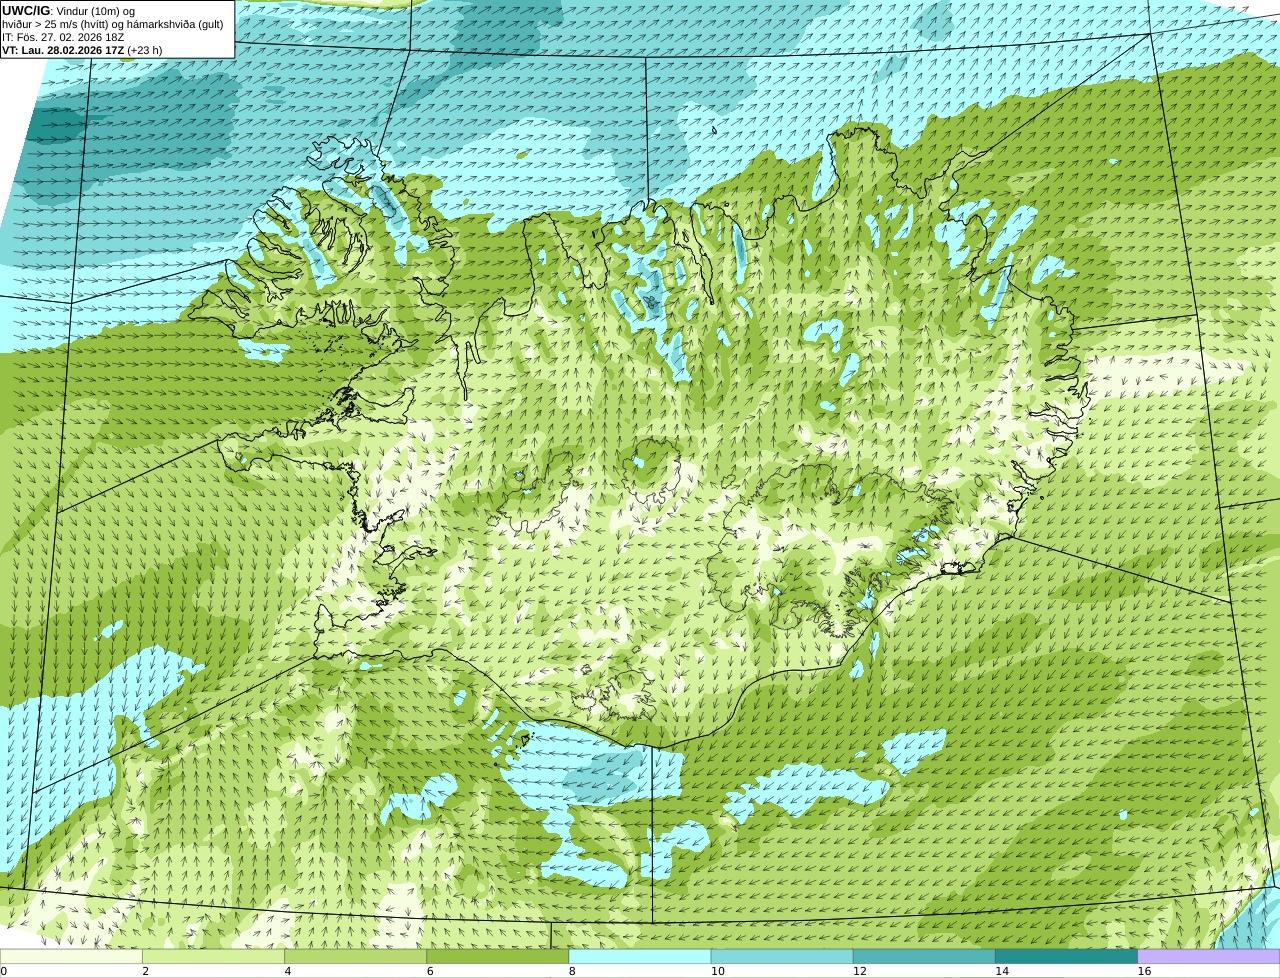Click the line mentioning "hámarkshviða (gult)"
The image size is (1280, 978).
click(113, 24)
